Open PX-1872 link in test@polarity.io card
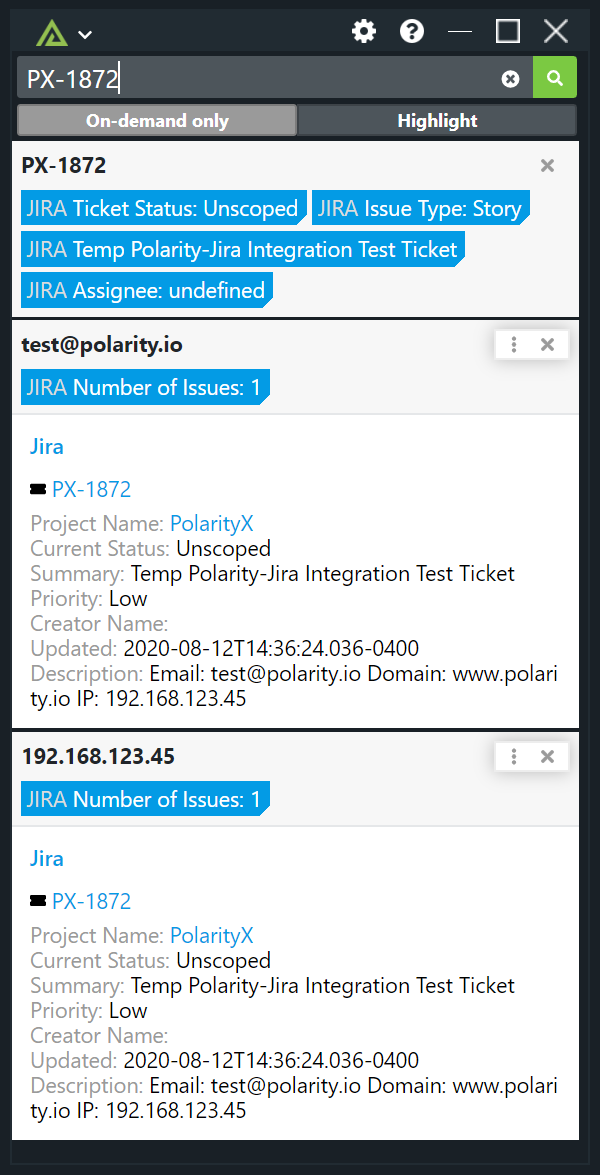This screenshot has width=600, height=1175. click(x=91, y=489)
